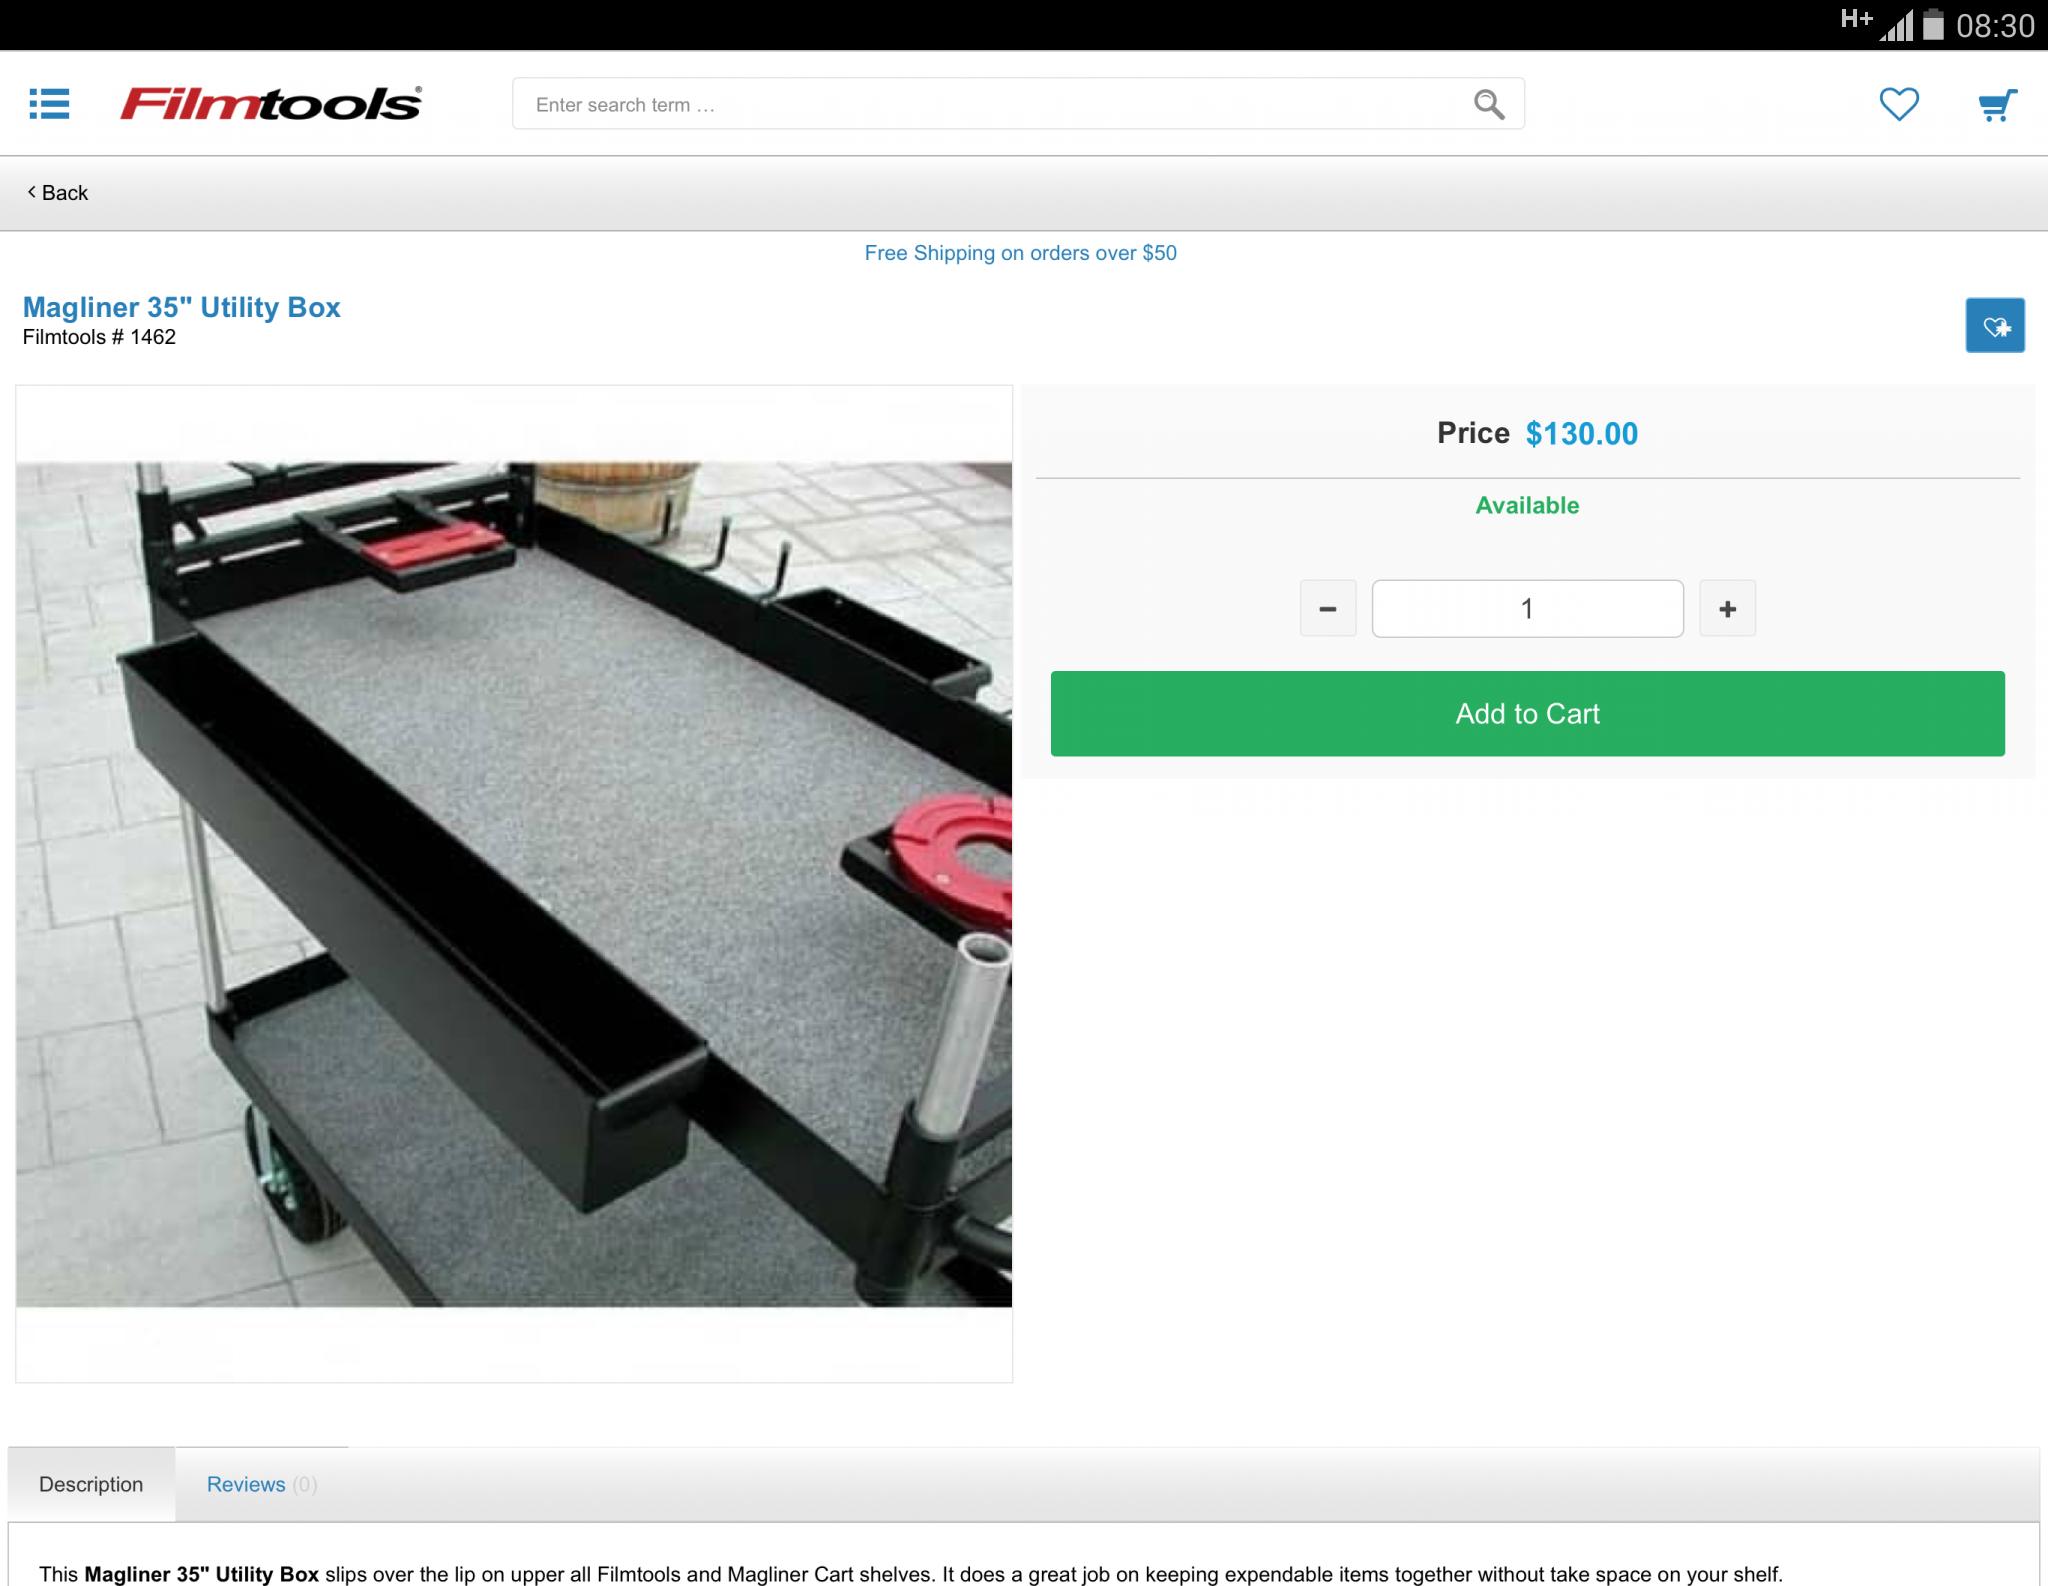Add product to wishlist with heart-plus button
The width and height of the screenshot is (2048, 1586).
[1995, 325]
